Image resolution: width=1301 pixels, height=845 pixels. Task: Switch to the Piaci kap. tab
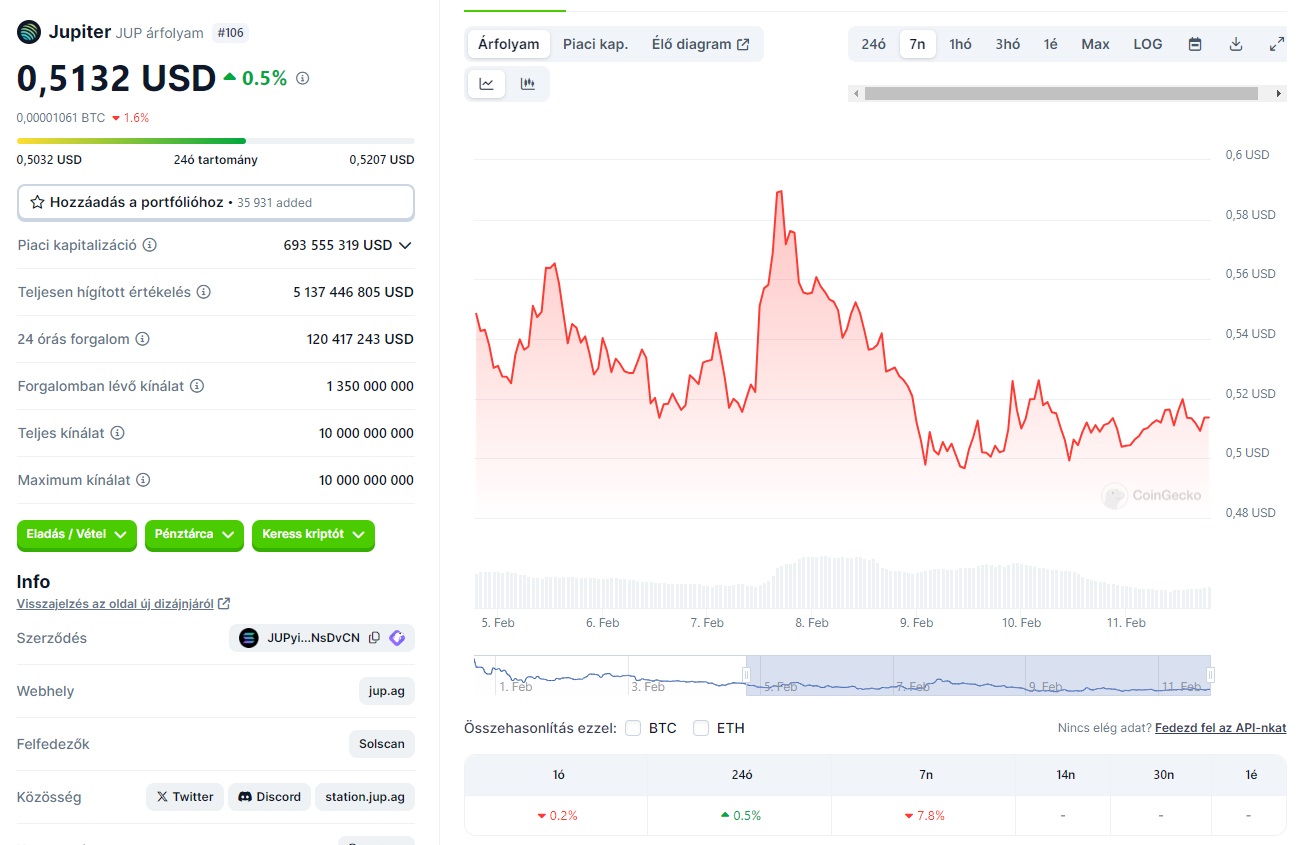[x=595, y=44]
